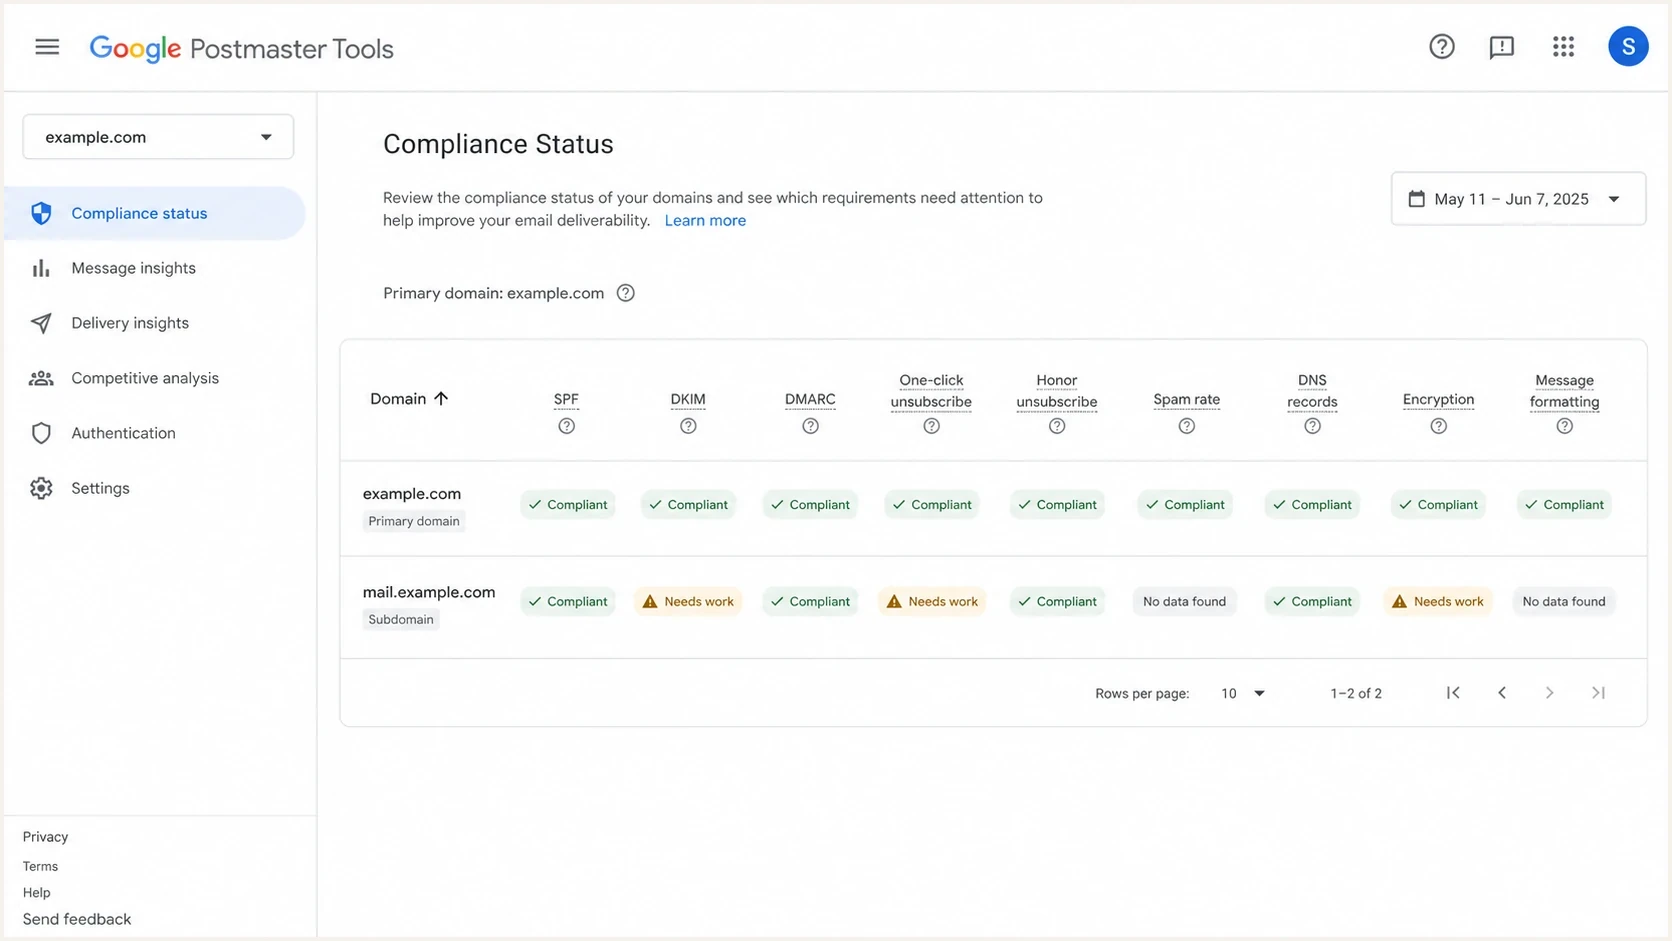Click the Google Postmaster Tools logo

(241, 49)
